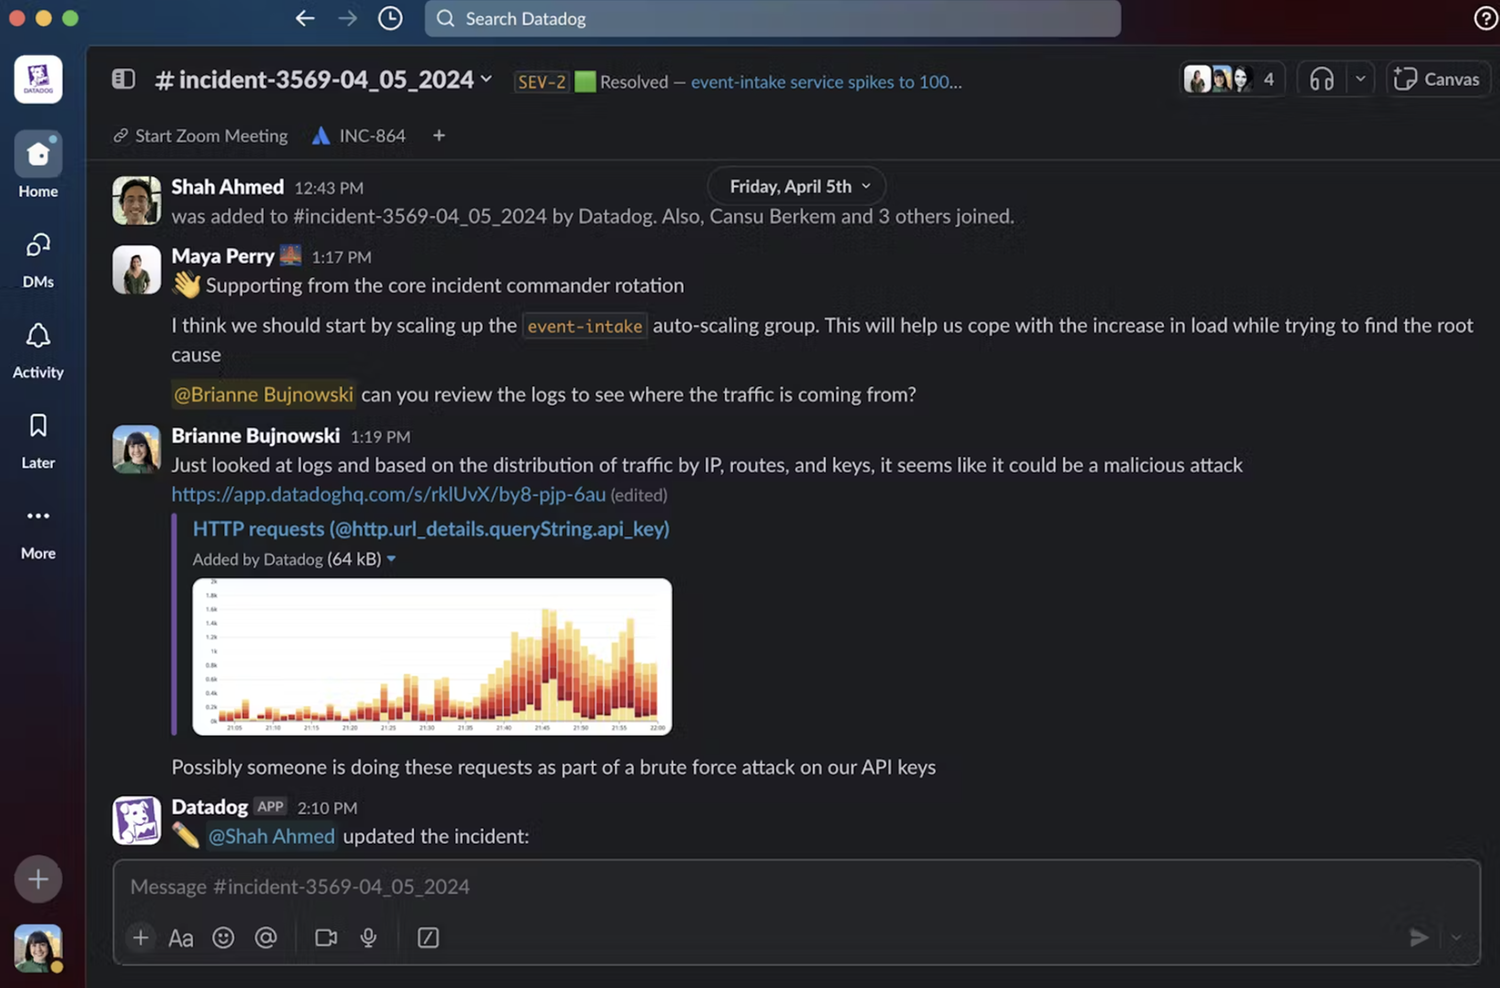Open the HTTP requests graph image

pyautogui.click(x=432, y=656)
